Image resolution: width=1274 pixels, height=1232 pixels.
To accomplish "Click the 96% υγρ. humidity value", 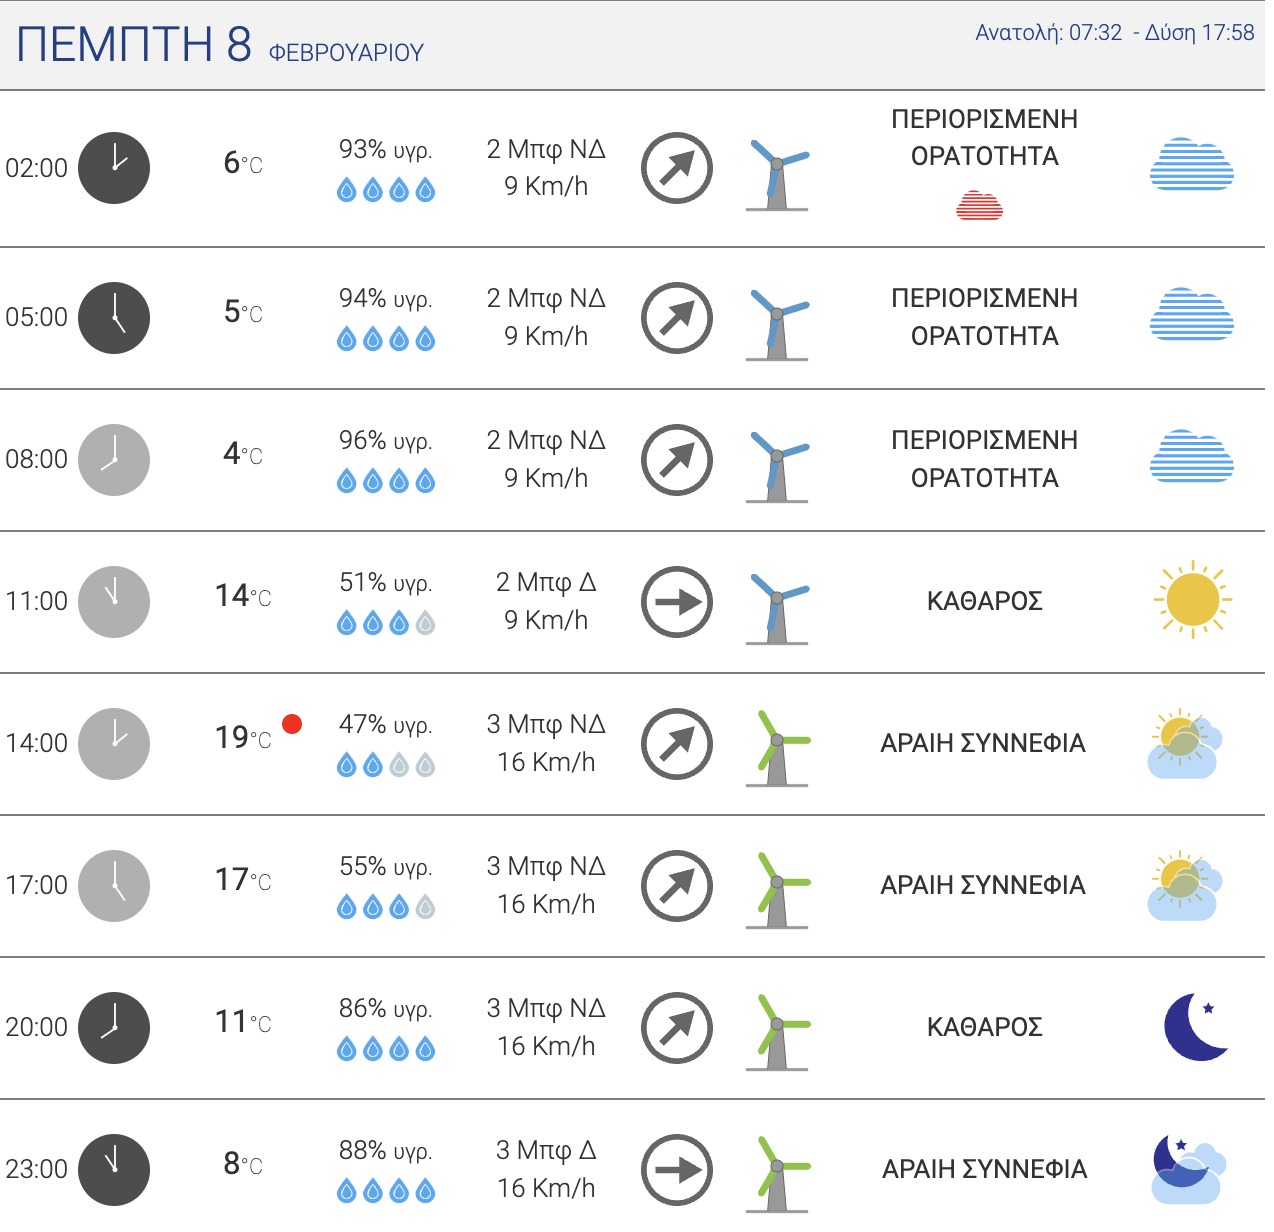I will 386,441.
